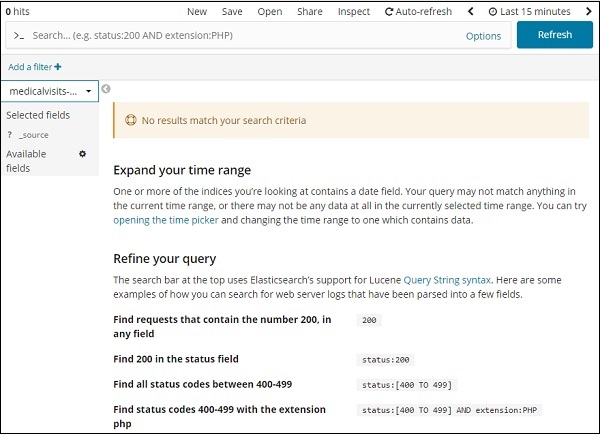Click the clock icon in time picker
The height and width of the screenshot is (434, 600).
point(493,12)
